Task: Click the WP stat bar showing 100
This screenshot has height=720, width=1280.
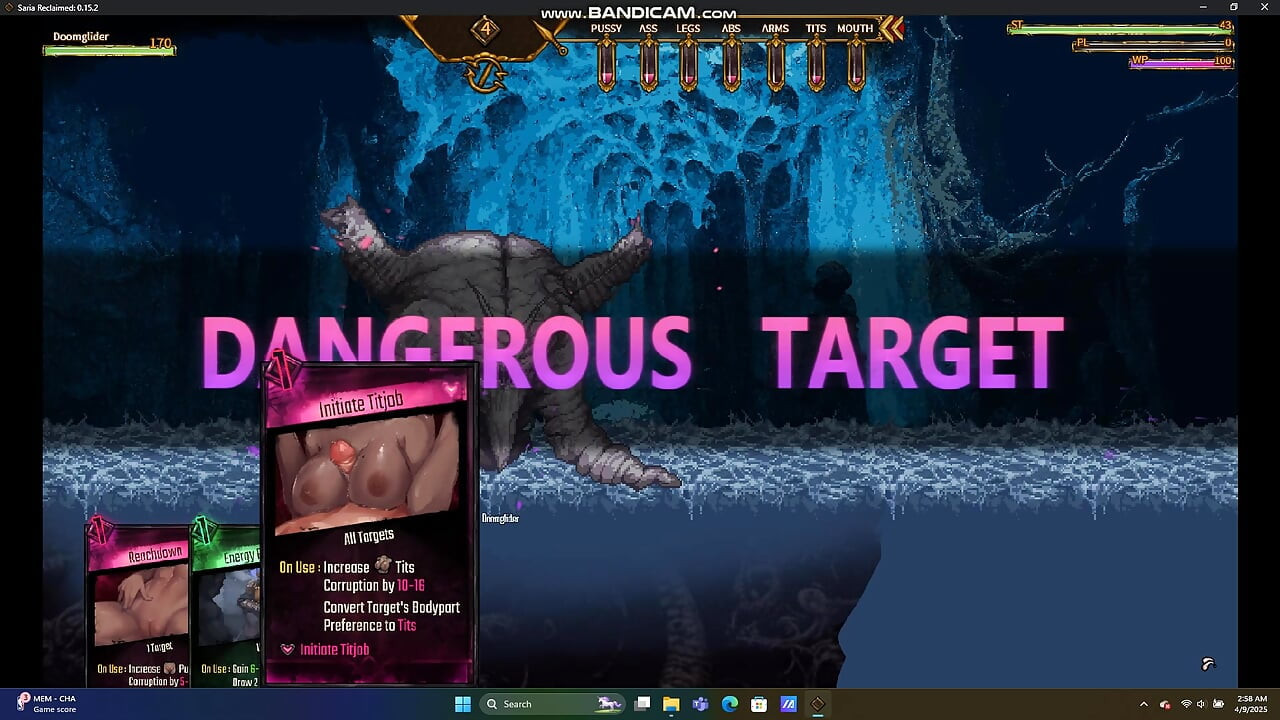Action: [1181, 62]
